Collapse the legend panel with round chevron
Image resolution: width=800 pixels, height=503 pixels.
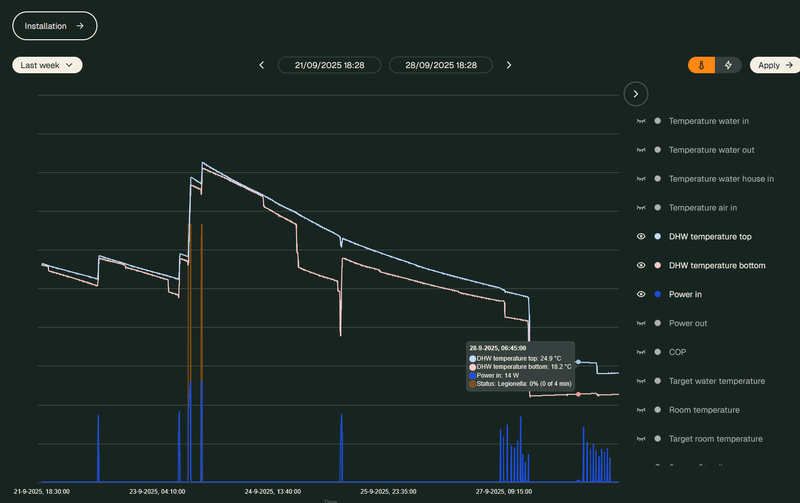(636, 94)
